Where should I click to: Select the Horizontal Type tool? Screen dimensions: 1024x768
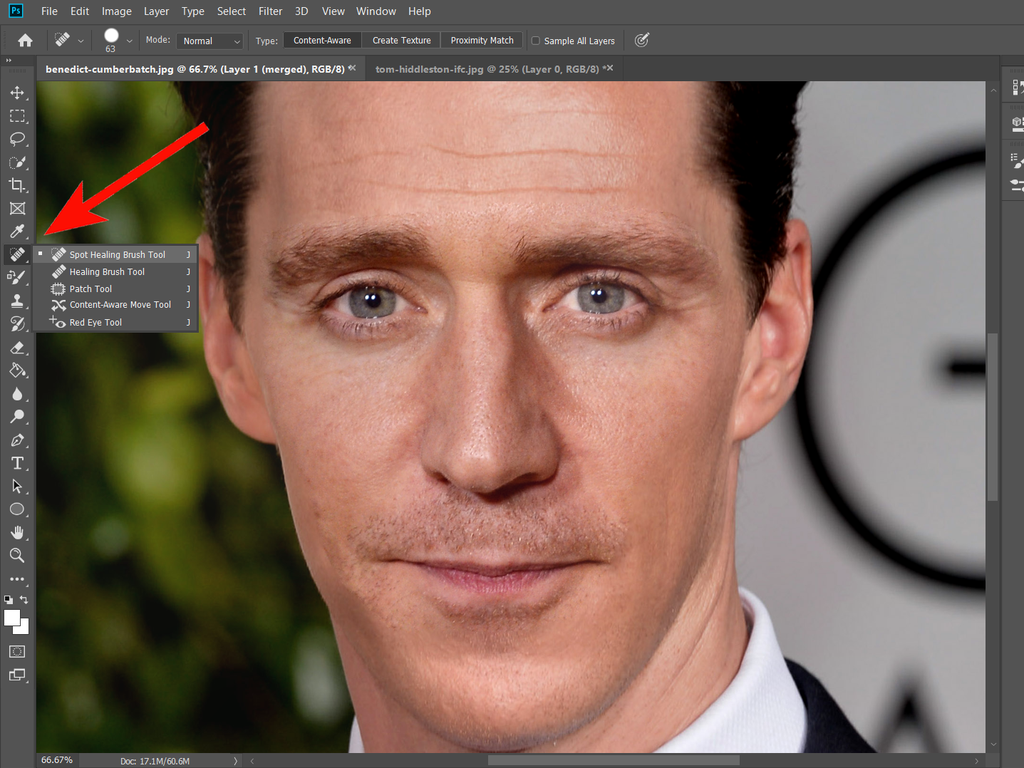point(17,463)
